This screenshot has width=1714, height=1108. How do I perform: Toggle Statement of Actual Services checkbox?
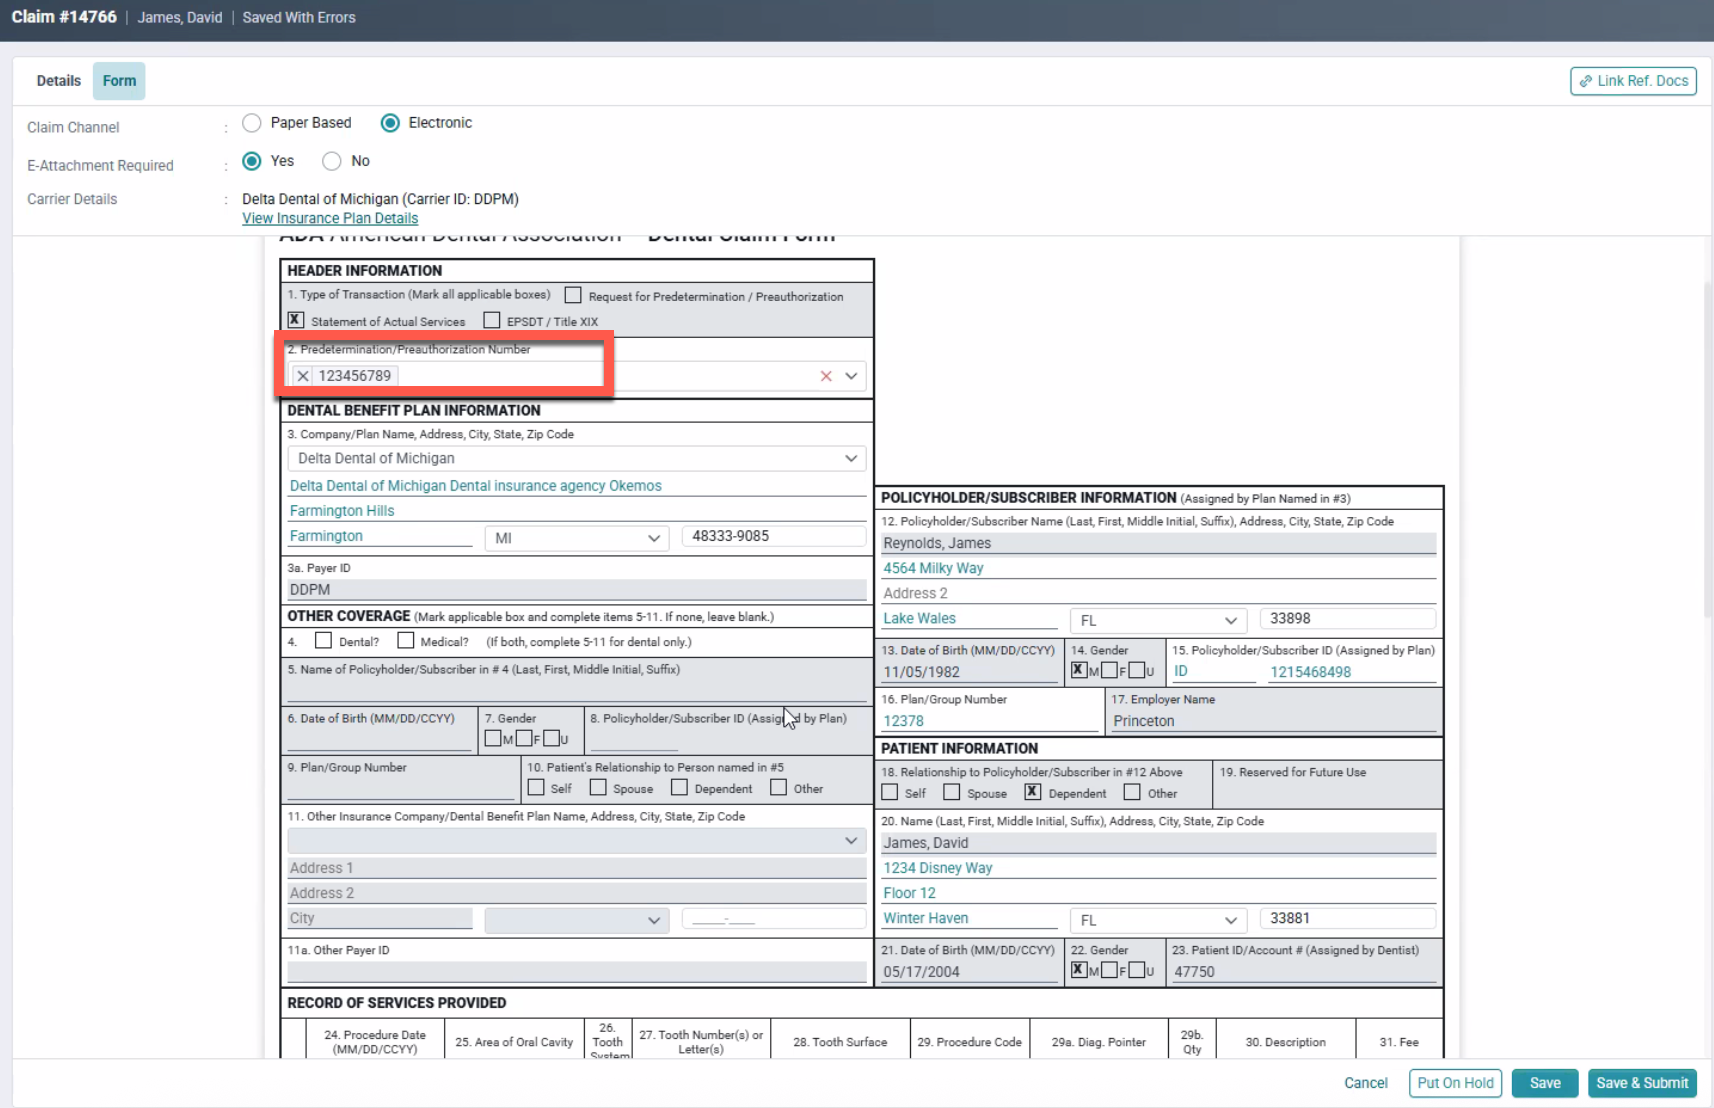[296, 320]
